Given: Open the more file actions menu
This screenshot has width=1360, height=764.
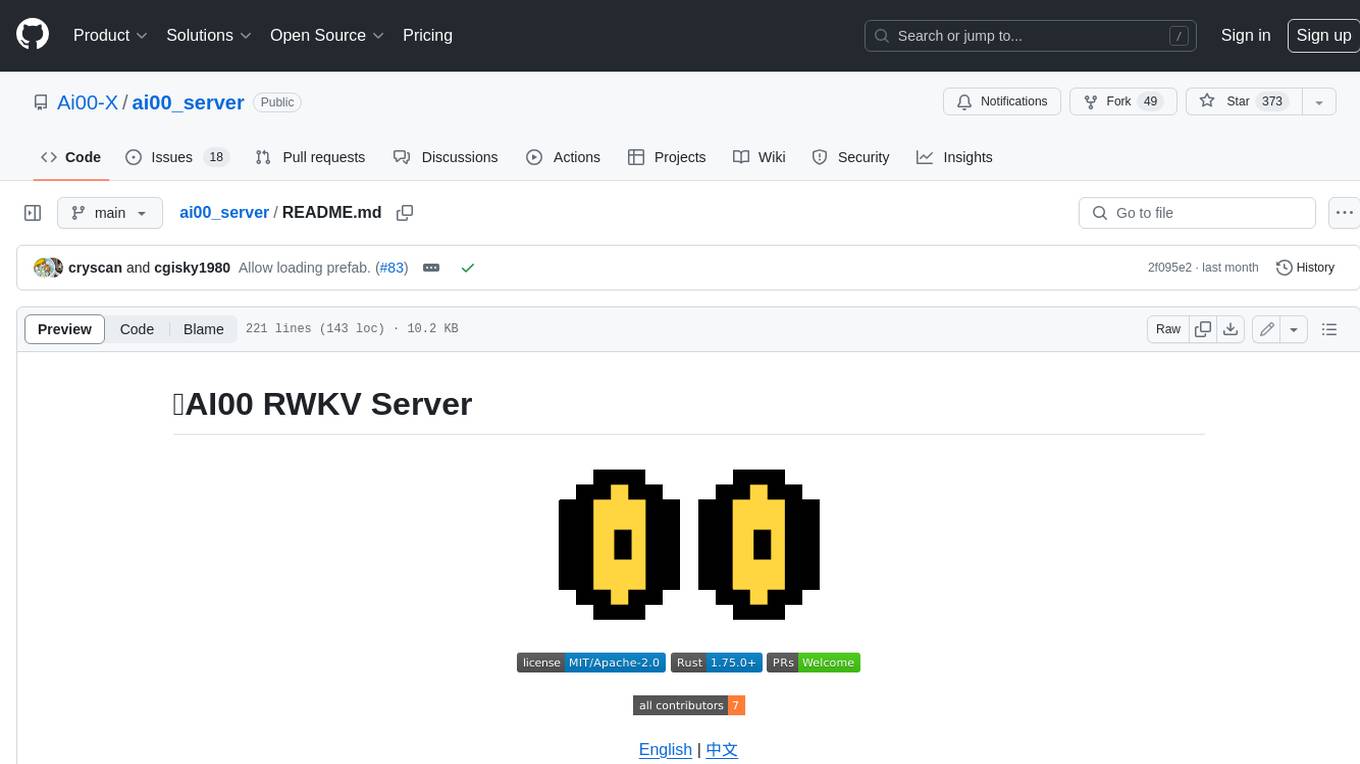Looking at the screenshot, I should (x=1345, y=213).
